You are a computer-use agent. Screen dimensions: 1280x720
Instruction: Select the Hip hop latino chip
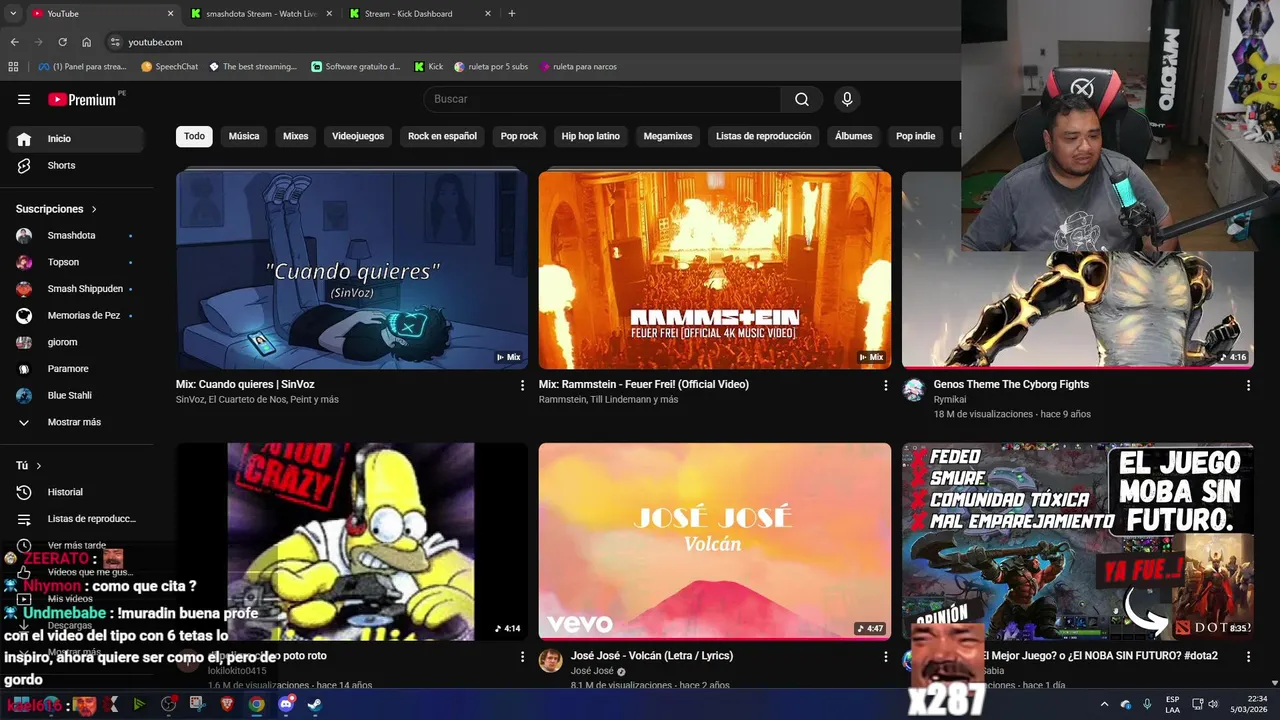(x=591, y=136)
